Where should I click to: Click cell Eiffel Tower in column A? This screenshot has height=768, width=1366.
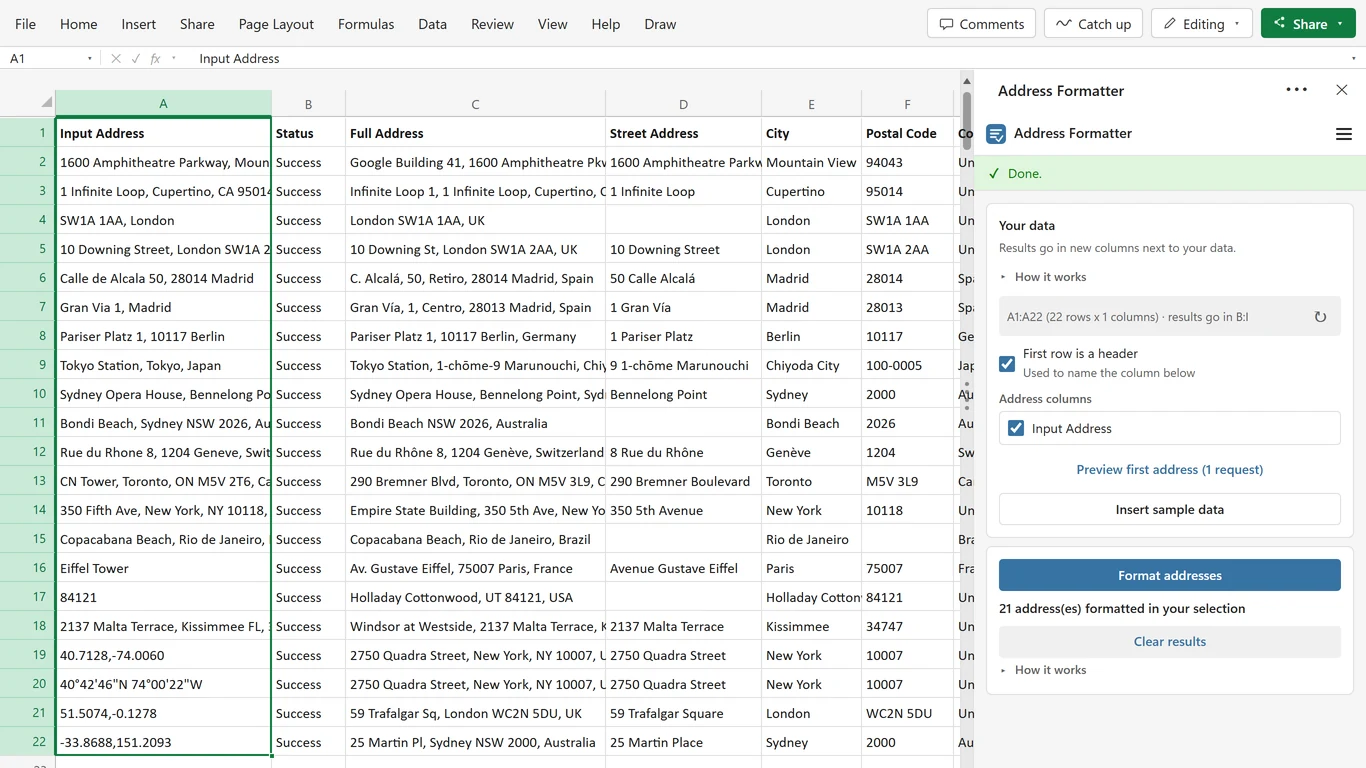[163, 568]
